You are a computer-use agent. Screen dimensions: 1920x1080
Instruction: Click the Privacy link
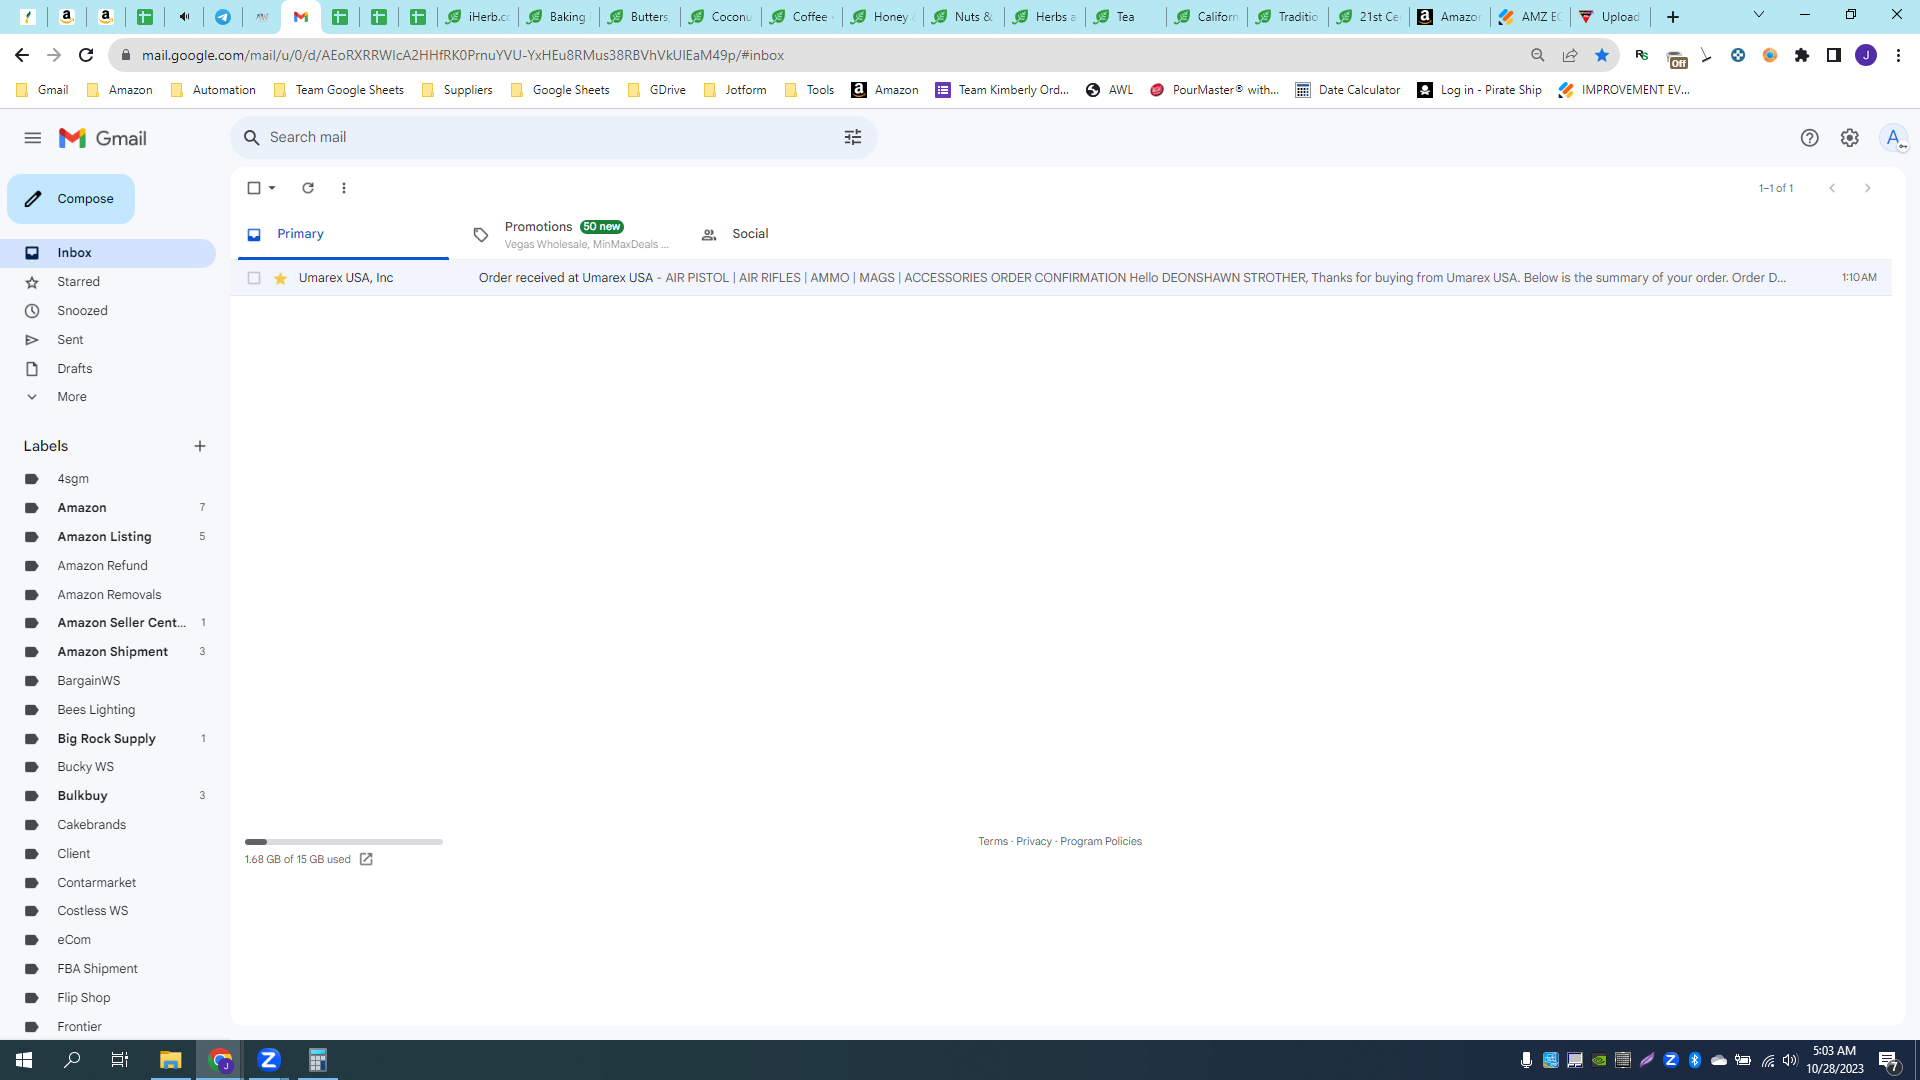1034,842
